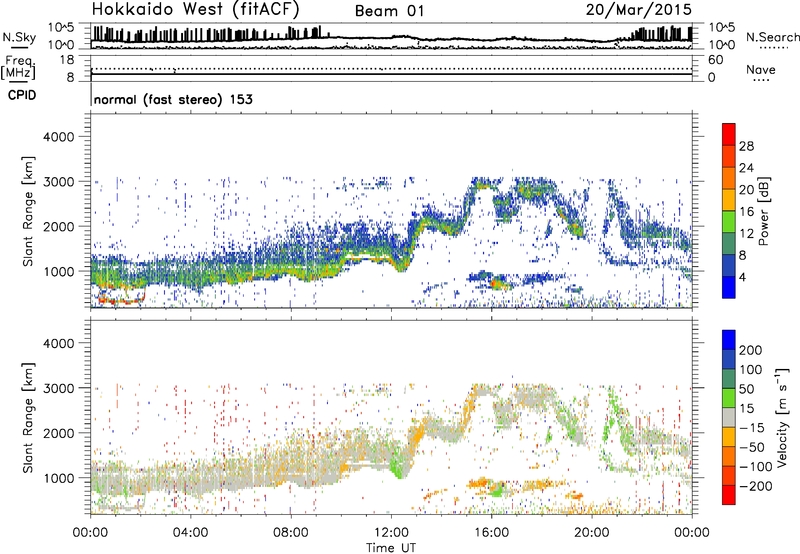The width and height of the screenshot is (800, 554).
Task: Click the green velocity patch near 12:00, 1000 km
Action: [x=396, y=466]
